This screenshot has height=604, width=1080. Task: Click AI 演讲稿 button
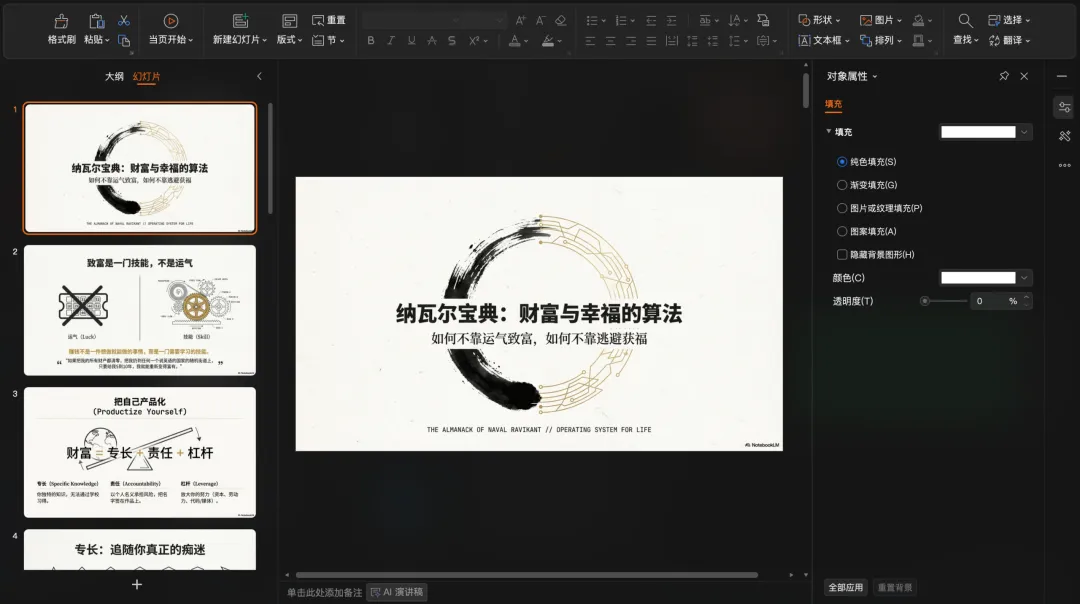[397, 592]
